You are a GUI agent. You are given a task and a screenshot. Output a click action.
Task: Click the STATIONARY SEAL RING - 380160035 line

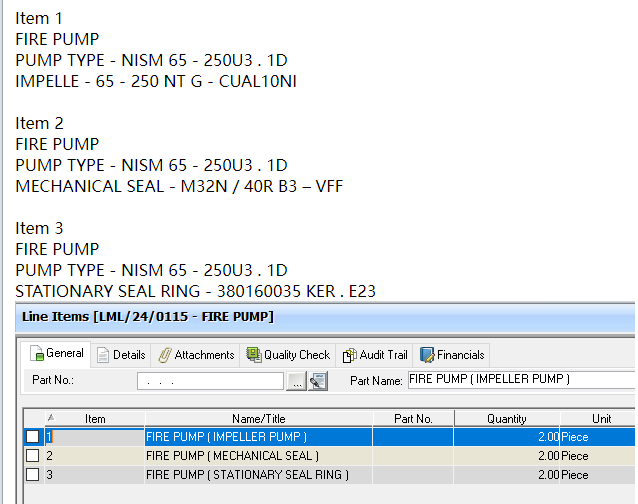point(195,291)
